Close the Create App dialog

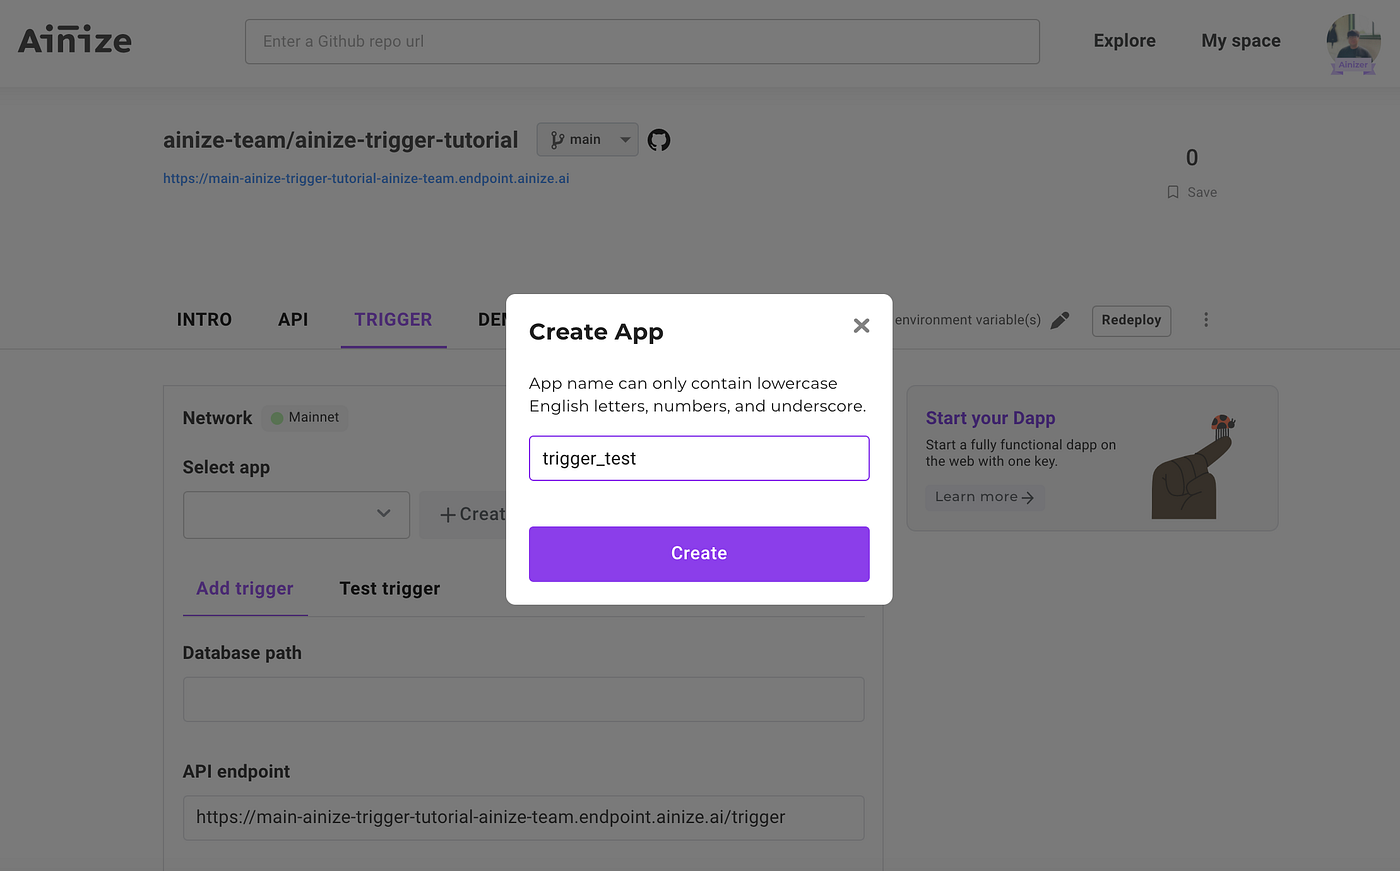pos(861,325)
